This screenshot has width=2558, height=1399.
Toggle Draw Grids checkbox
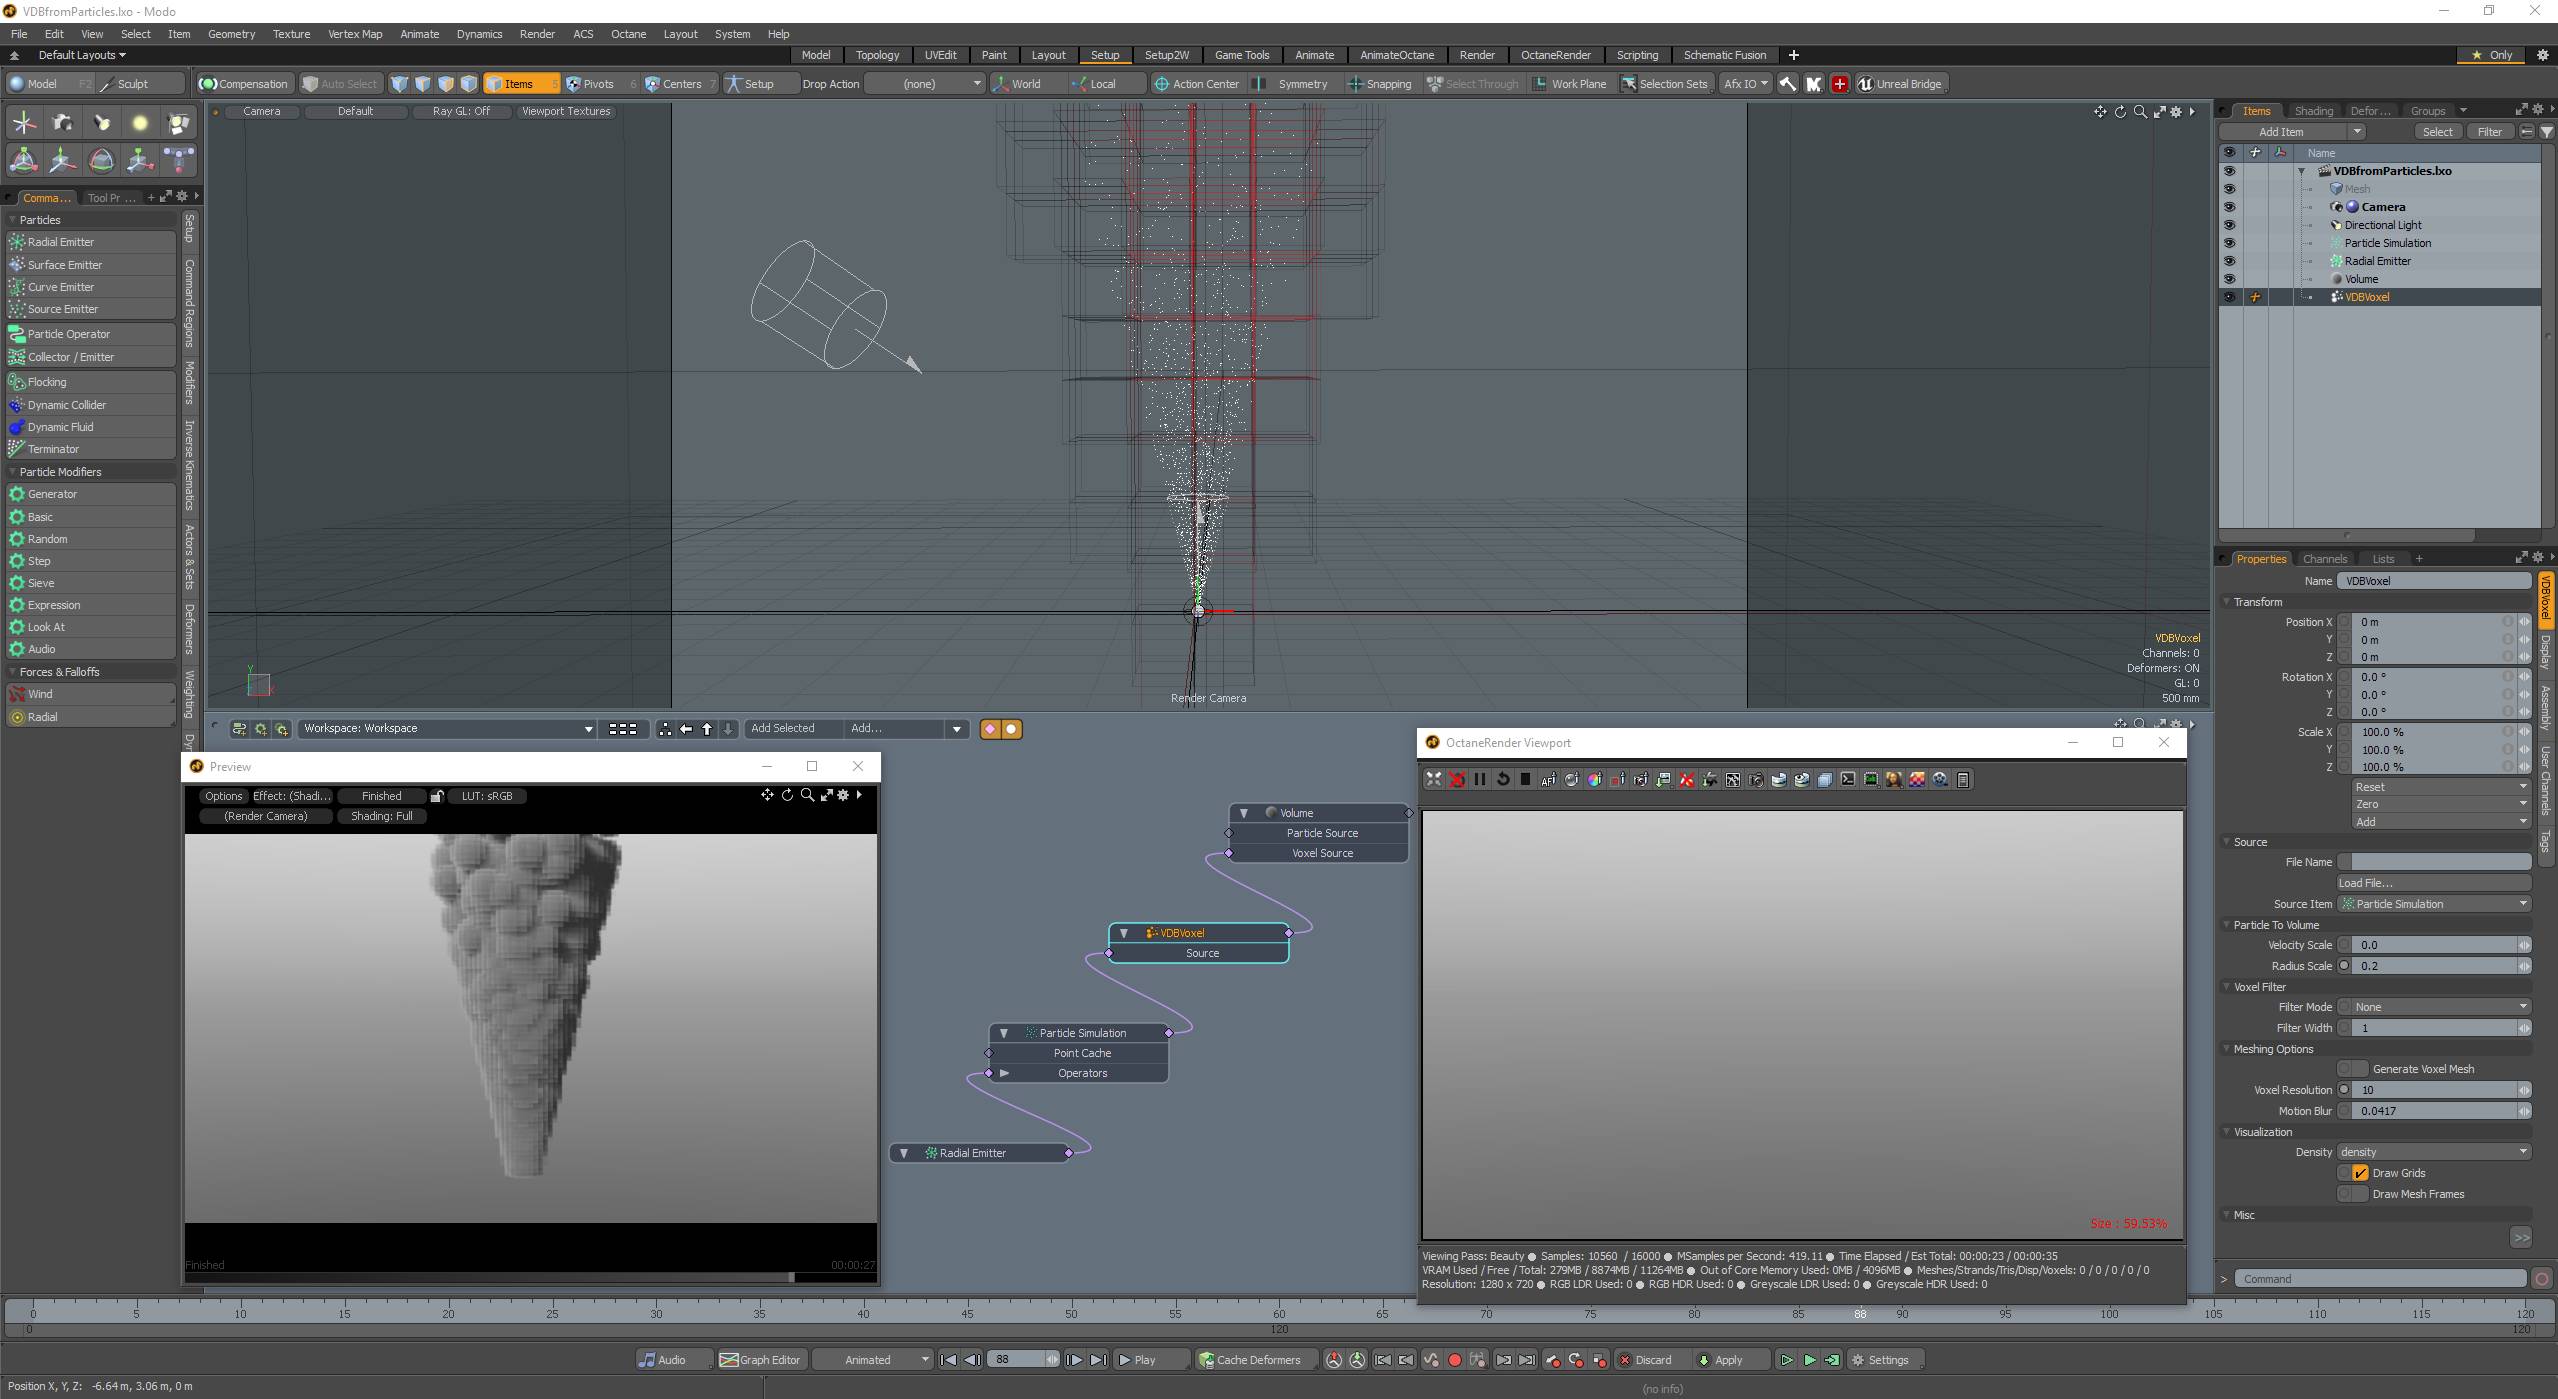(x=2360, y=1173)
